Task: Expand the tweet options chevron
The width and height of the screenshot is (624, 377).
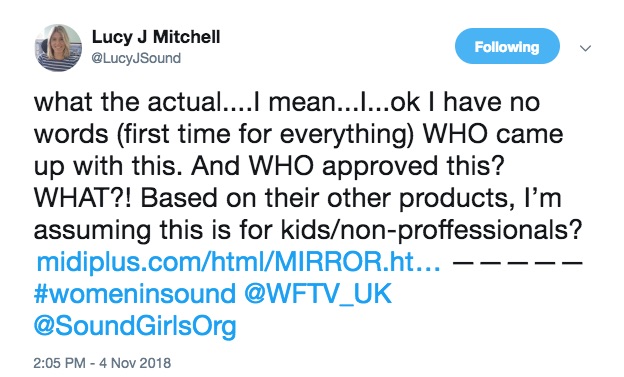Action: tap(585, 48)
